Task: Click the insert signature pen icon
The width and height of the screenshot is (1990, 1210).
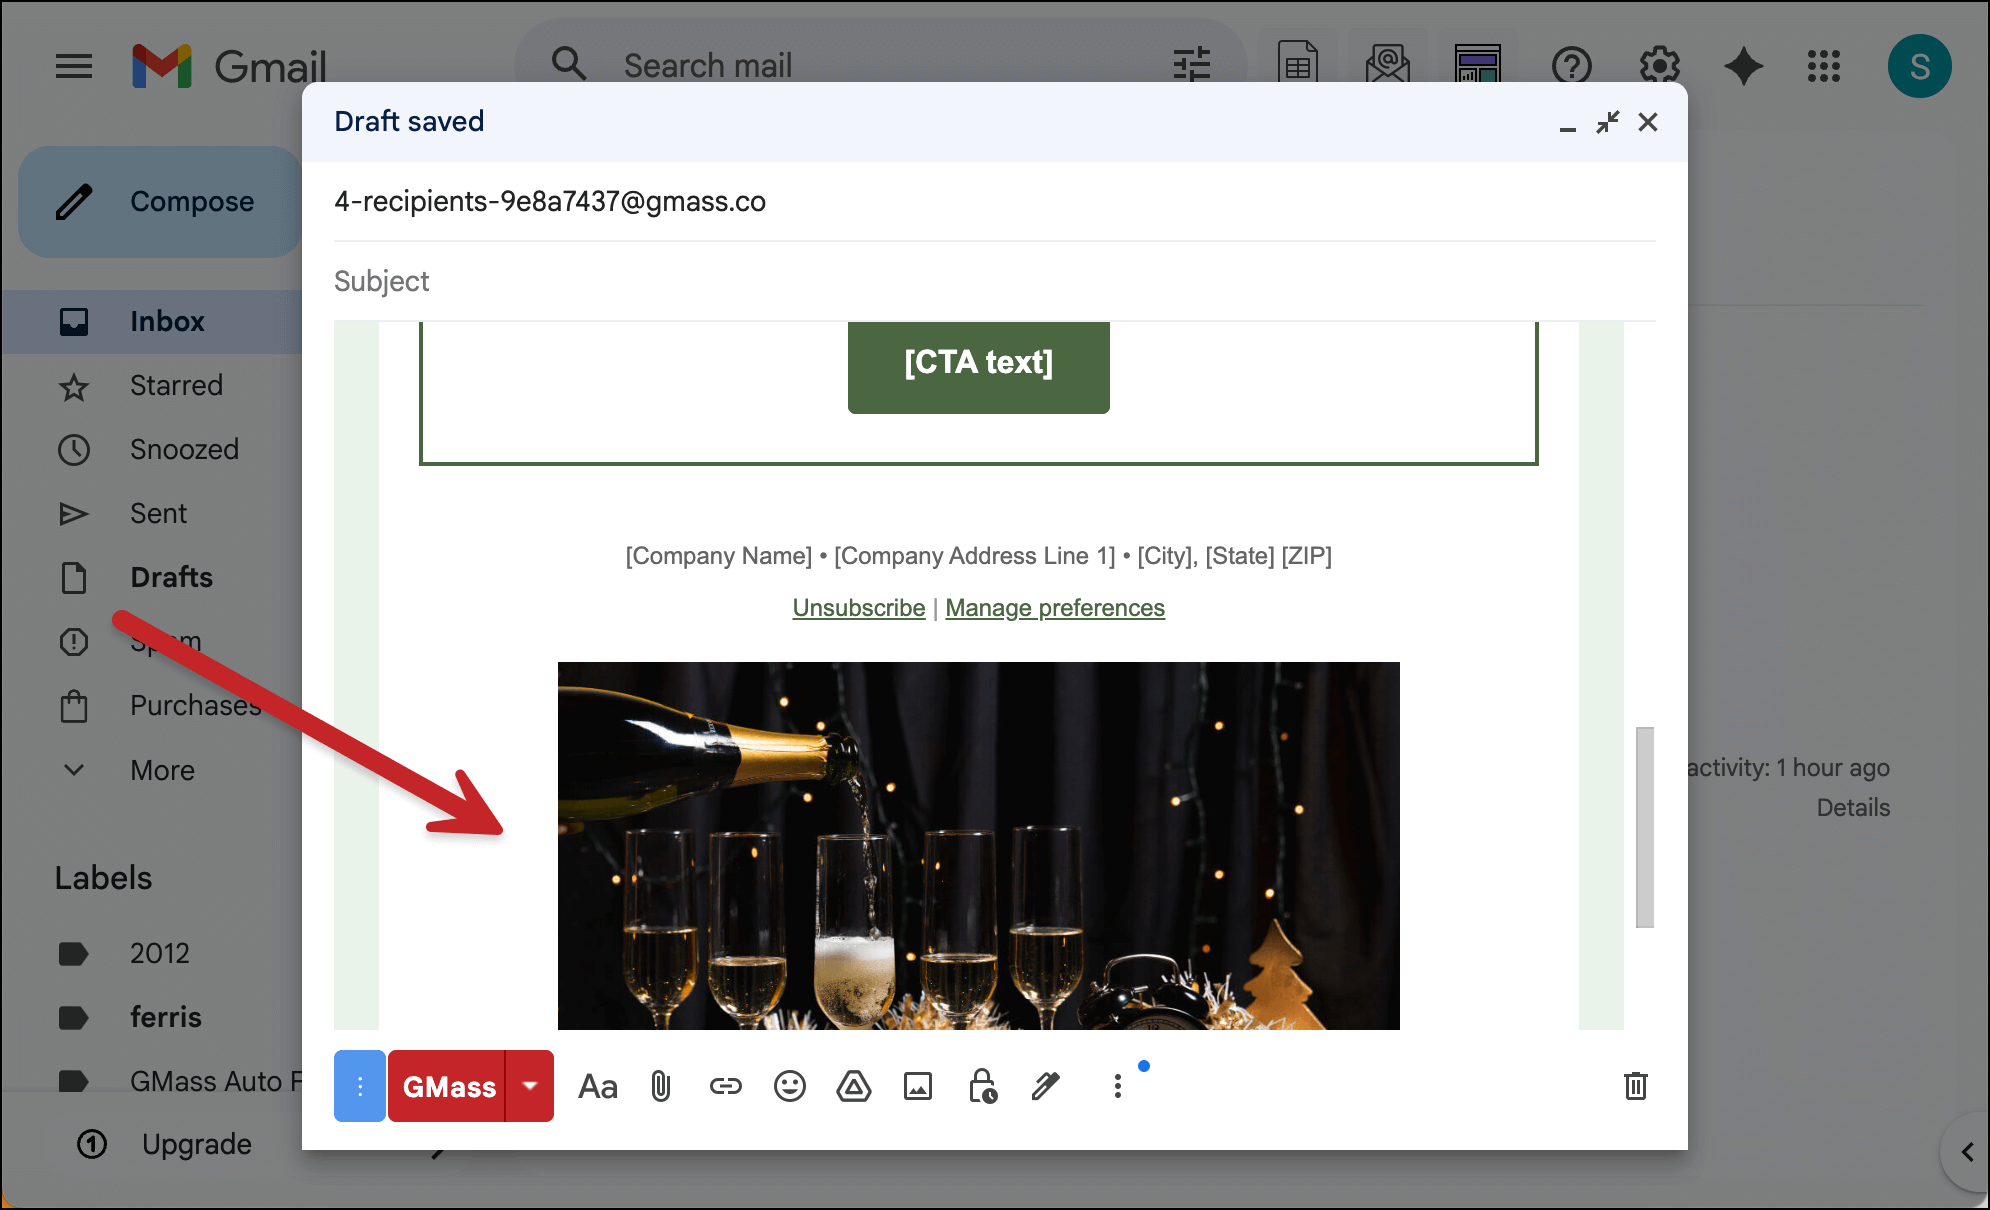Action: pyautogui.click(x=1046, y=1086)
